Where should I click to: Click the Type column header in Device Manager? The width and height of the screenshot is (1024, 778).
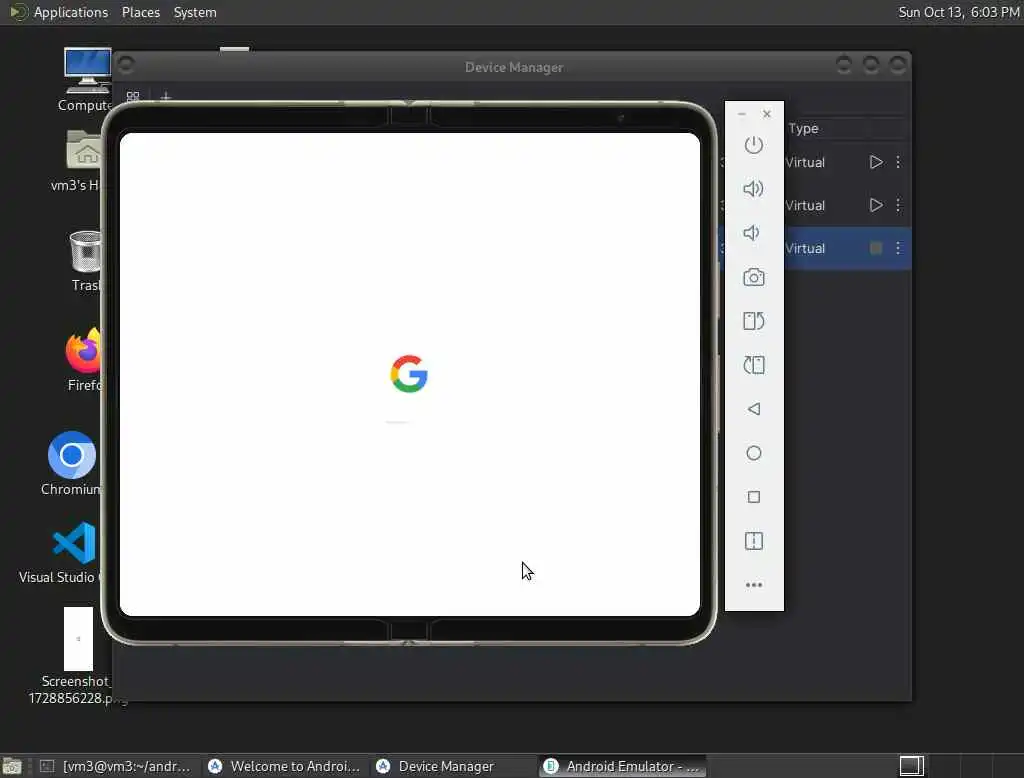coord(803,129)
